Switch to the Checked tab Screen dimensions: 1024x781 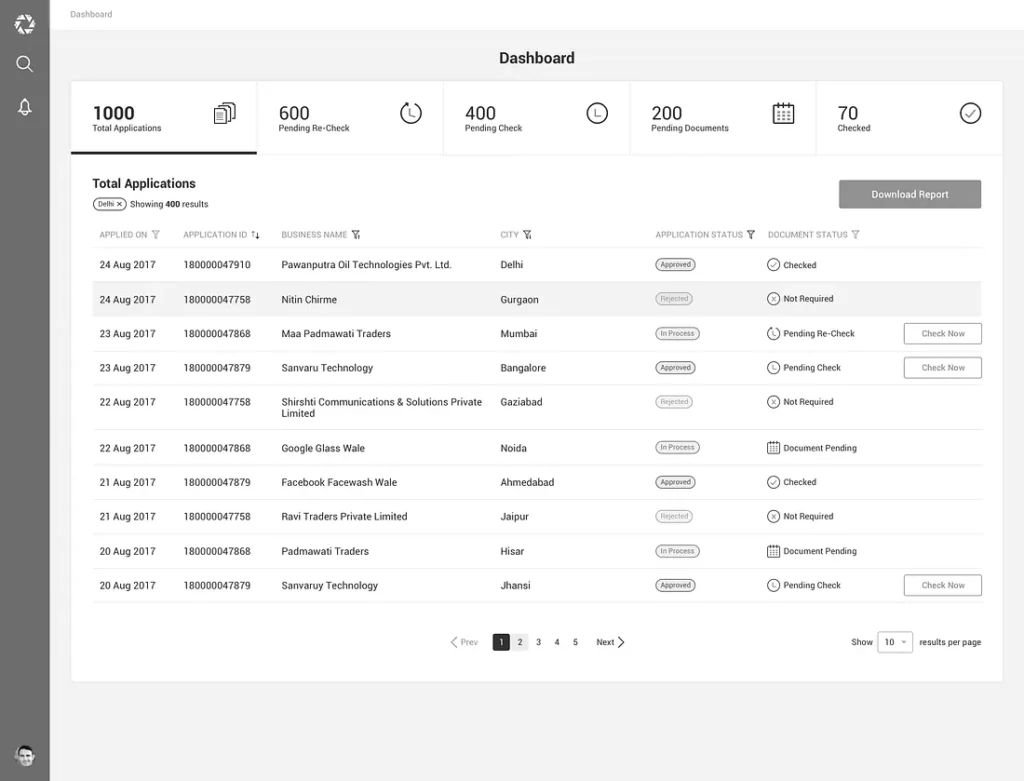(908, 118)
